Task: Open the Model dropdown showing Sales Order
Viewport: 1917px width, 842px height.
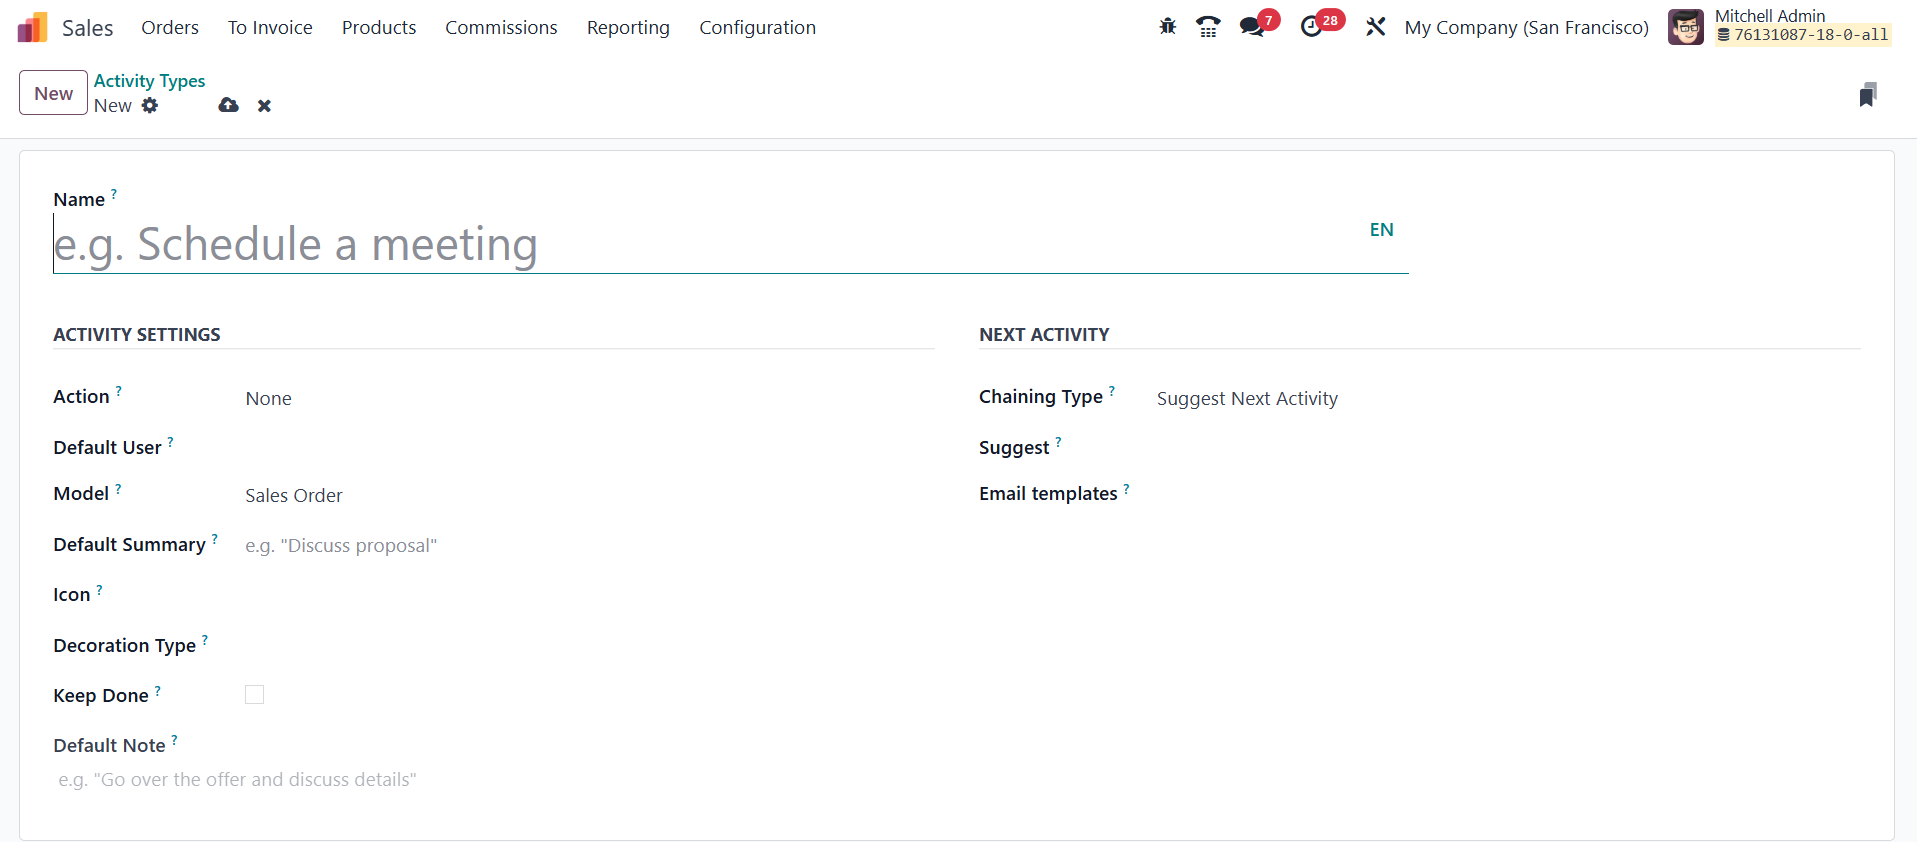Action: pyautogui.click(x=589, y=495)
